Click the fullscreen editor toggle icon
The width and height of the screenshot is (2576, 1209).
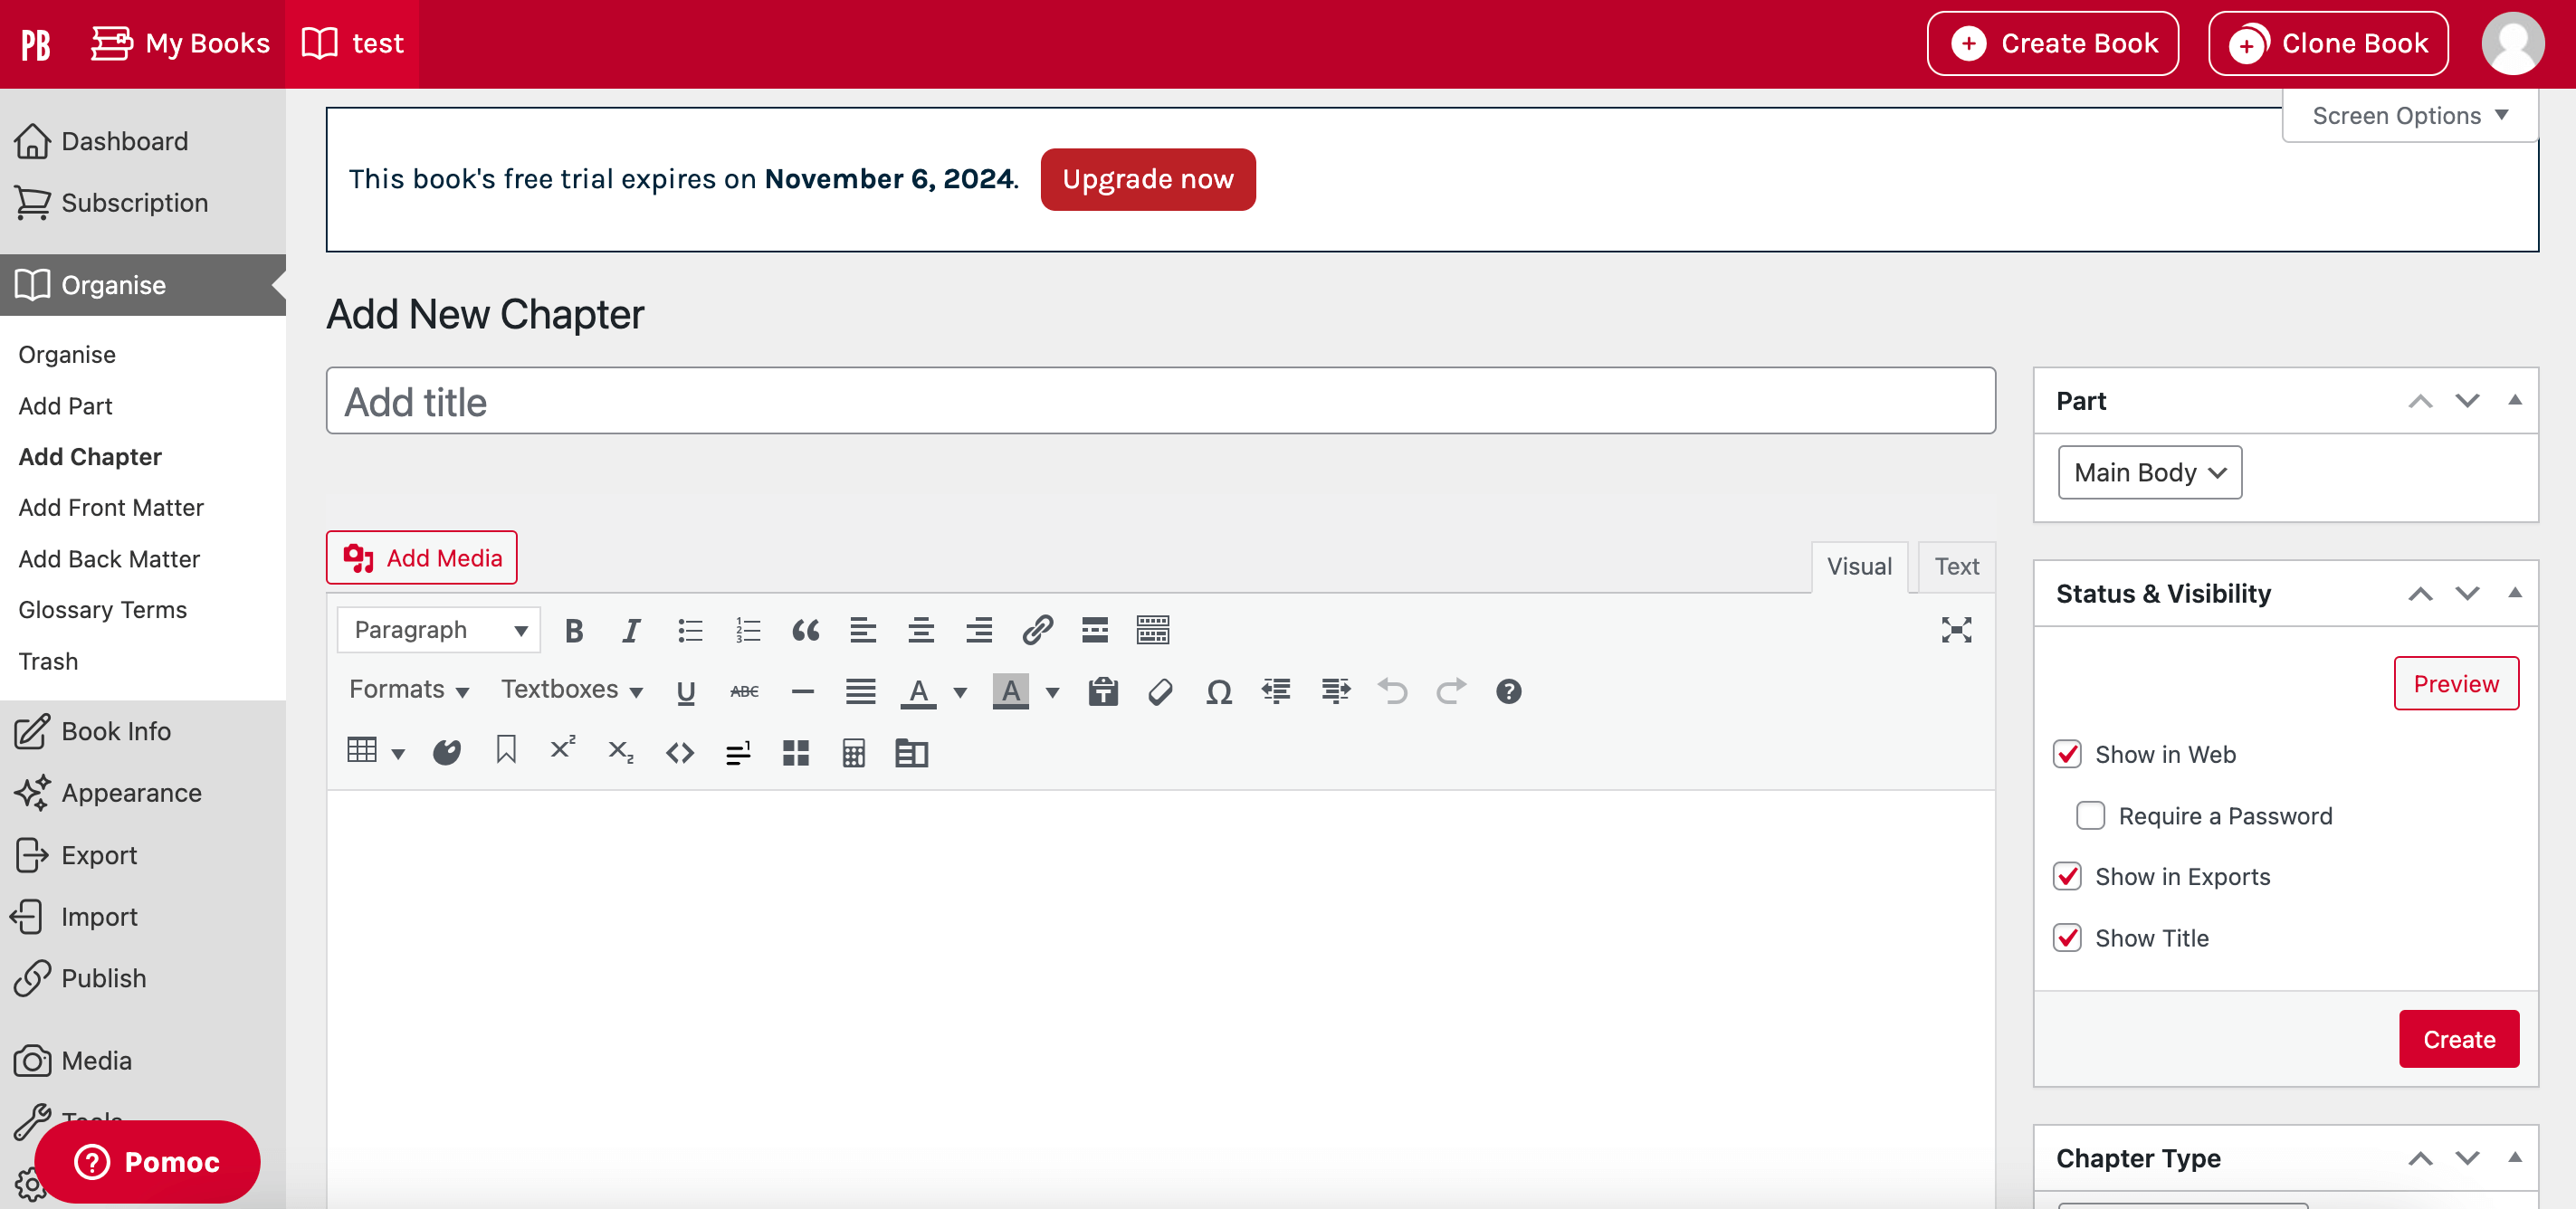point(1957,629)
